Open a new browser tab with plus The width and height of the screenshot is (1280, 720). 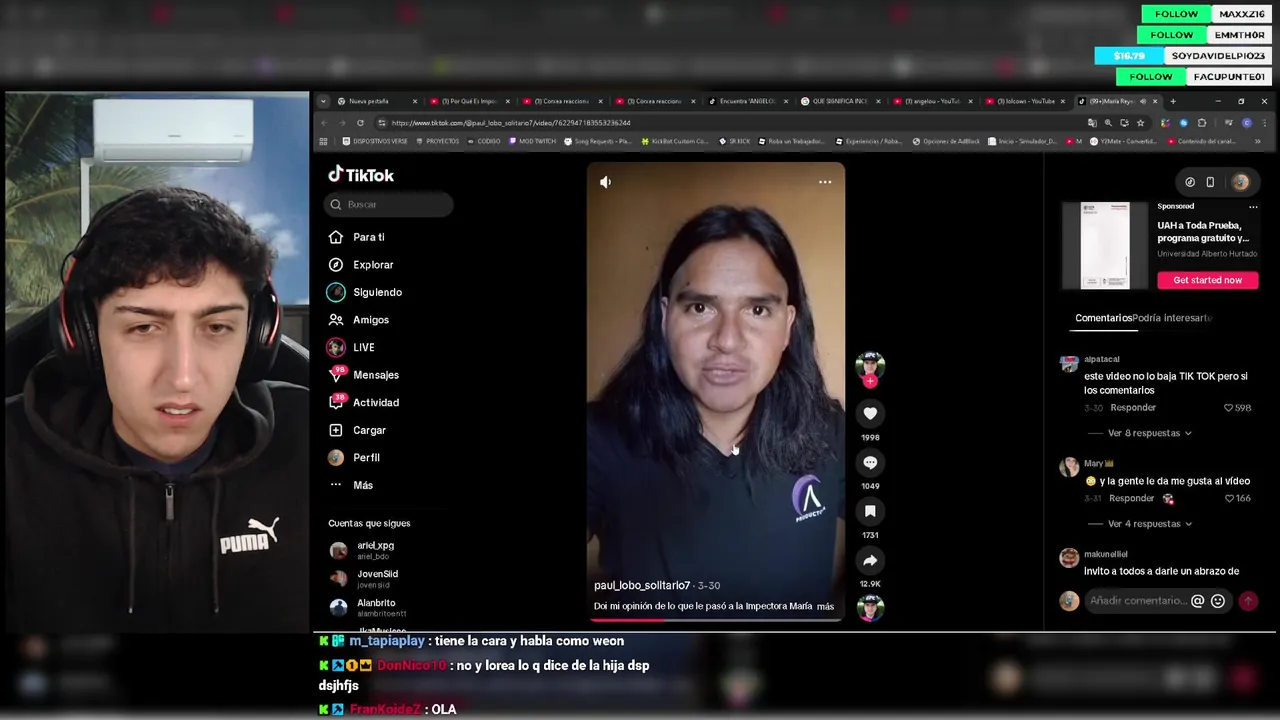(1173, 101)
